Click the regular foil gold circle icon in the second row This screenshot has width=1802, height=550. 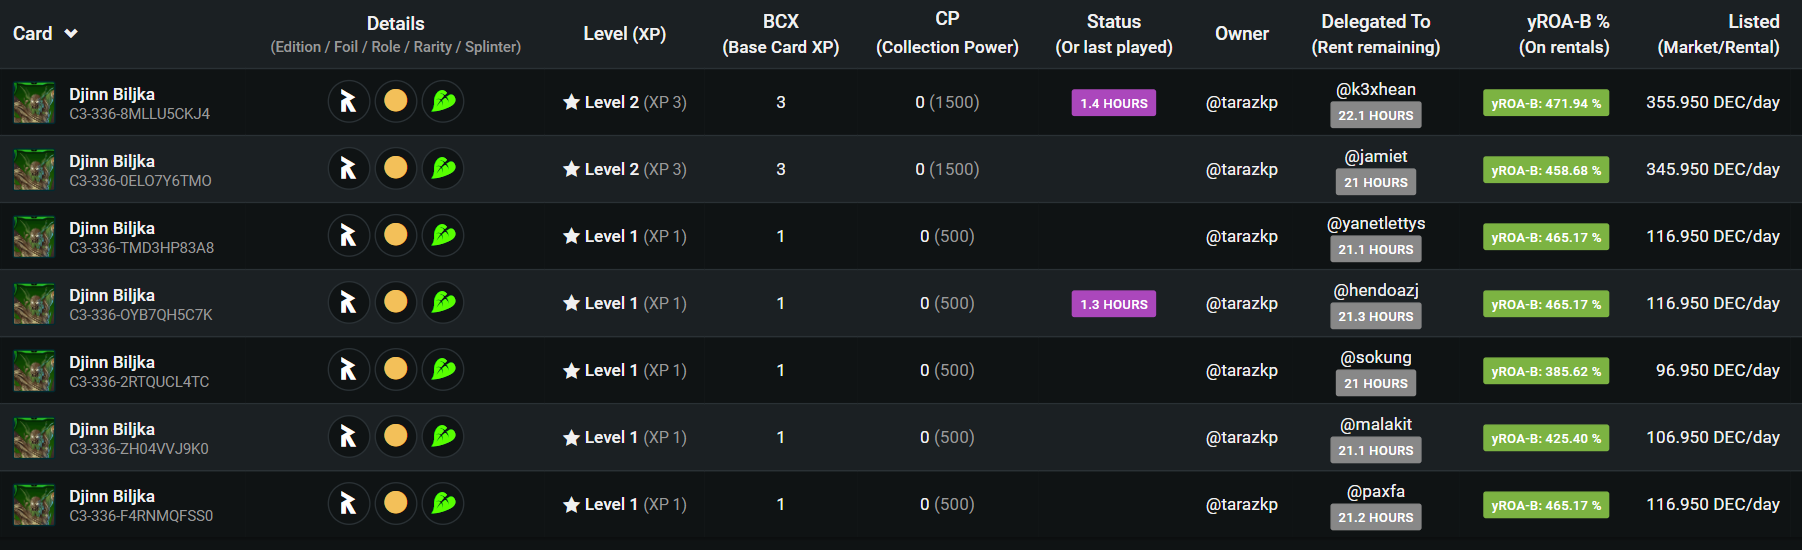[x=396, y=169]
